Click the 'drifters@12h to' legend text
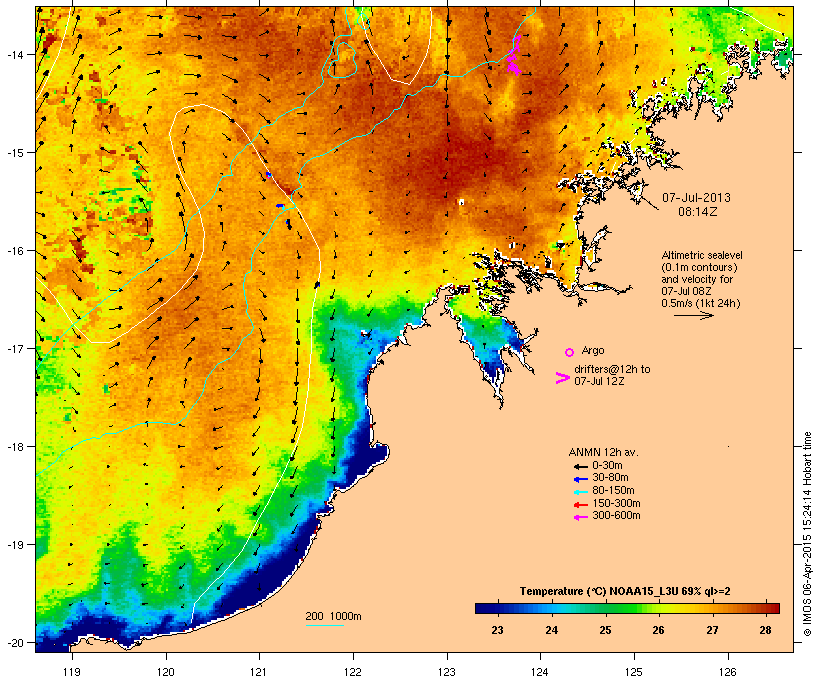The width and height of the screenshot is (820, 680). click(x=612, y=369)
